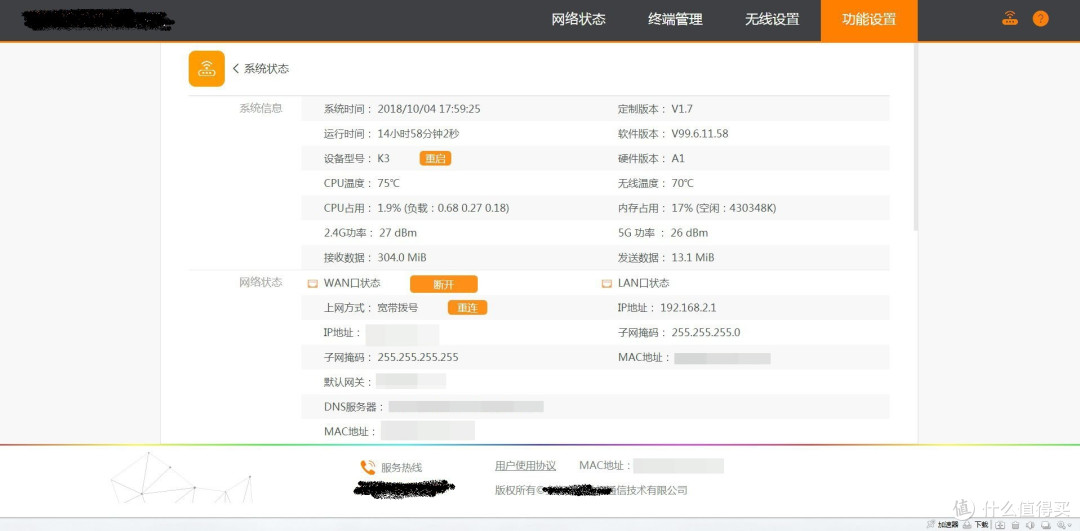Click the hardware version A1
Screen dimensions: 1080x531
pos(678,158)
